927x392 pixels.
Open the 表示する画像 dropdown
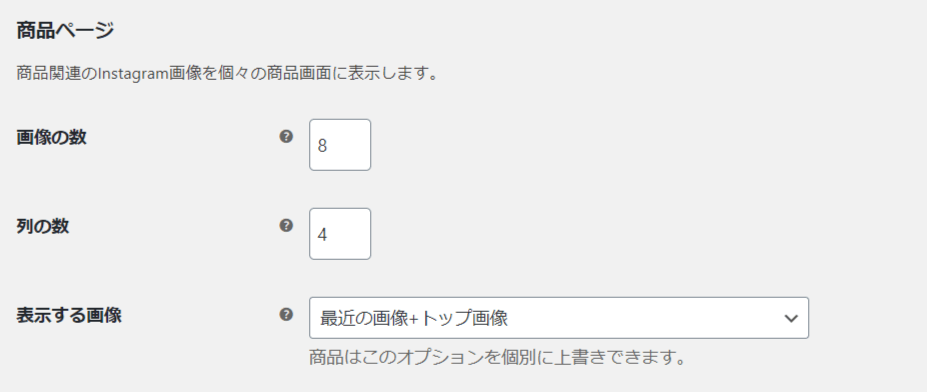click(559, 318)
